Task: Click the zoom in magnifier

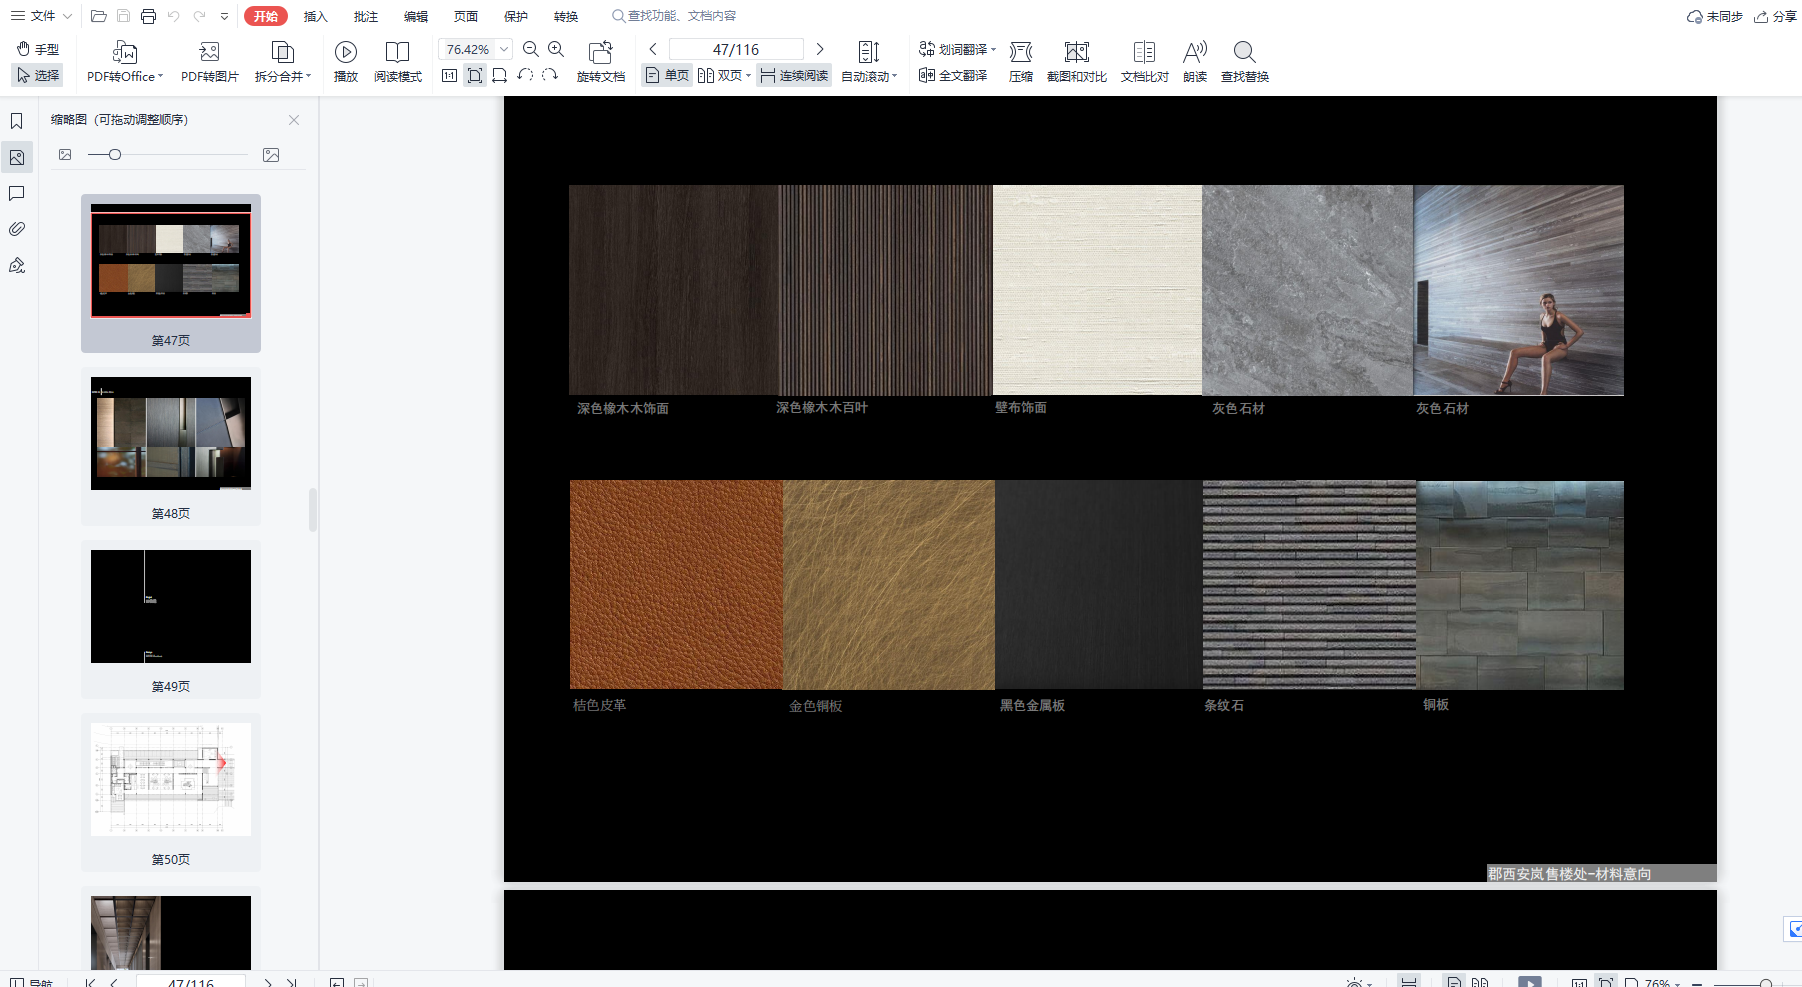Action: [x=556, y=49]
